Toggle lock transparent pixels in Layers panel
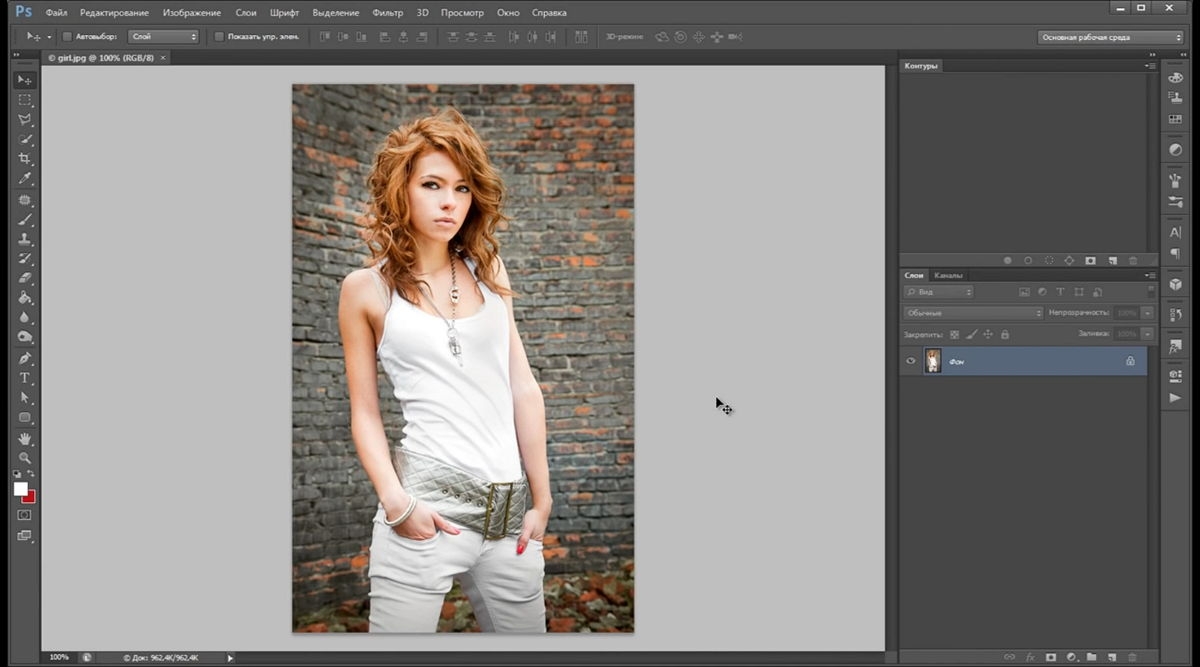1200x667 pixels. [954, 334]
